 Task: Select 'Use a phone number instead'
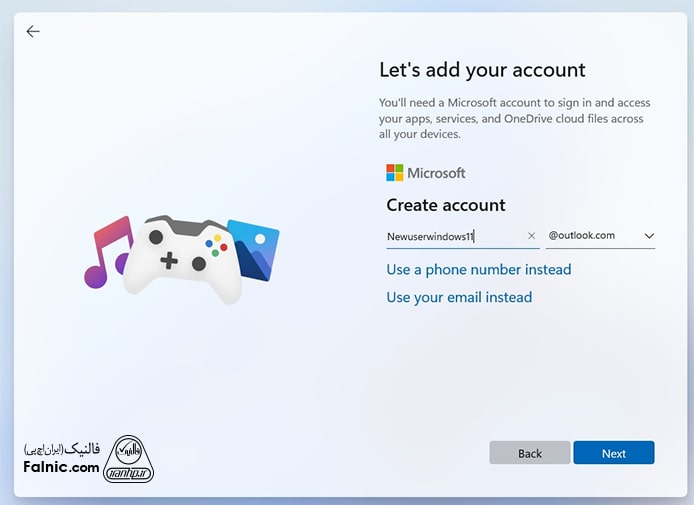click(479, 270)
